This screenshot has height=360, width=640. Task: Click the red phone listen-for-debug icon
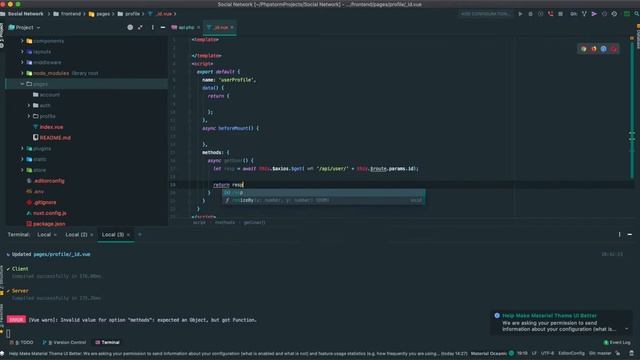[x=550, y=14]
